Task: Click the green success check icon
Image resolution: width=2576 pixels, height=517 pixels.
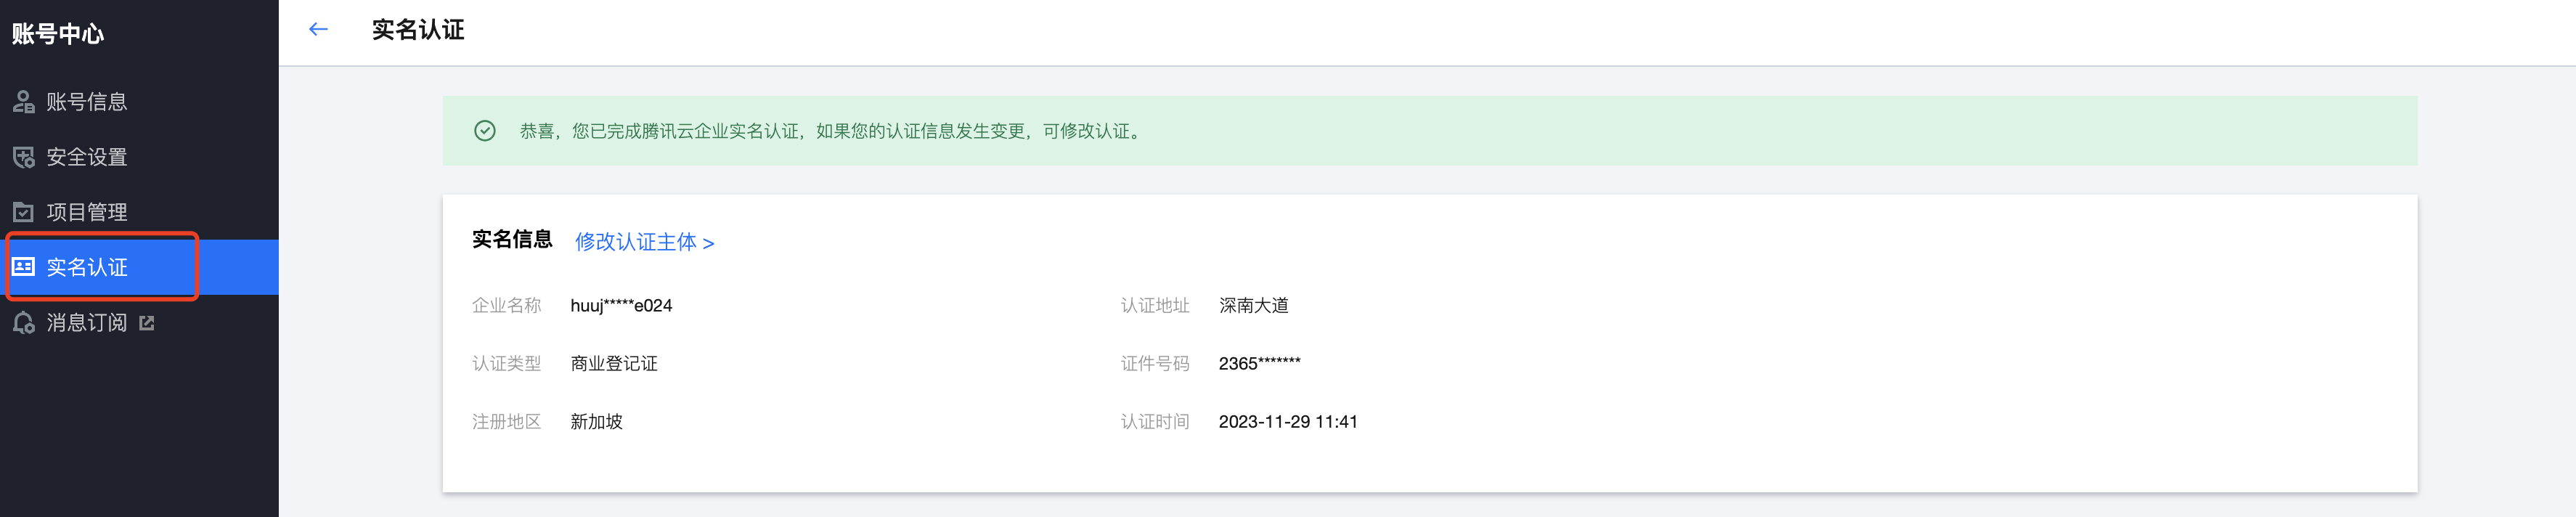Action: [485, 131]
